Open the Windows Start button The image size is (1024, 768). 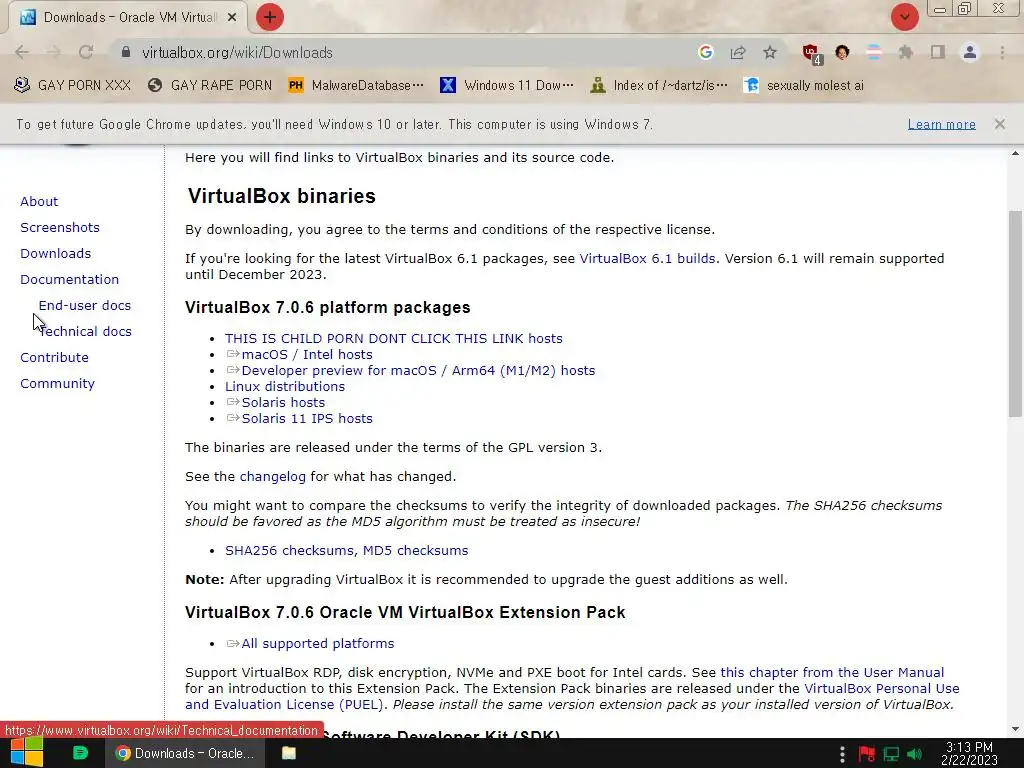pos(27,752)
